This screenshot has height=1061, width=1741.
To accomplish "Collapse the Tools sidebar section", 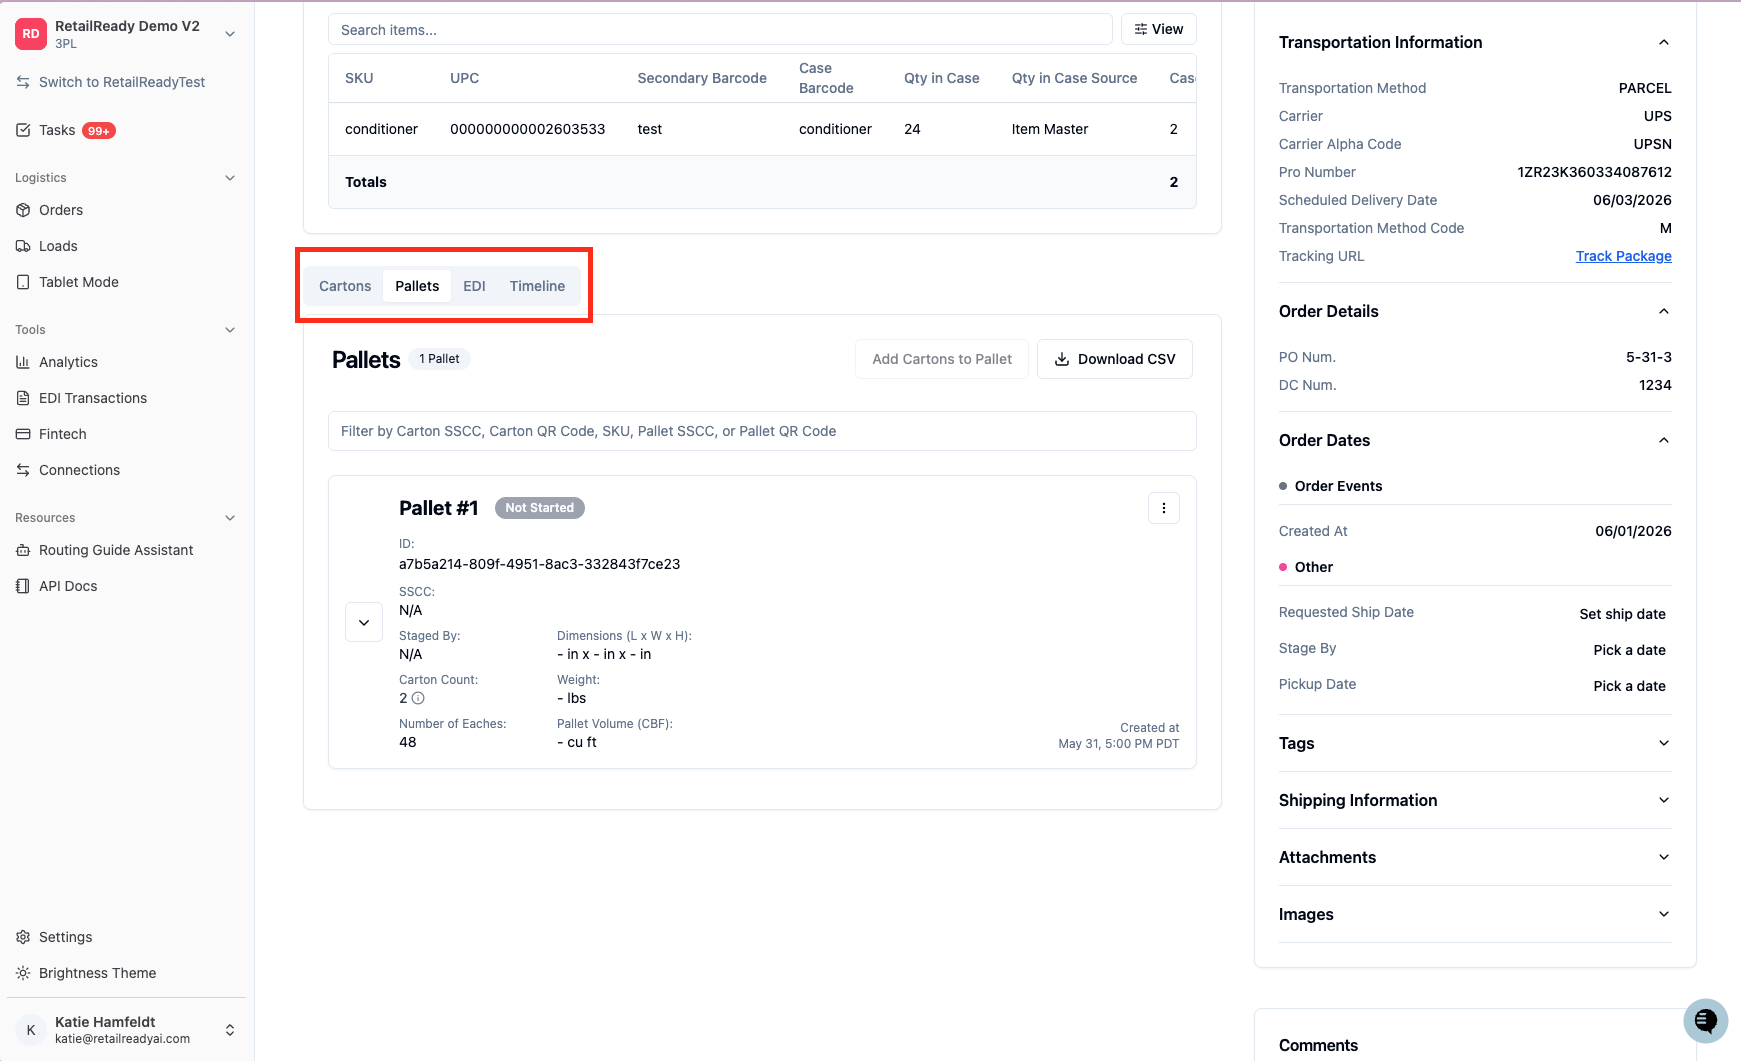I will (230, 330).
